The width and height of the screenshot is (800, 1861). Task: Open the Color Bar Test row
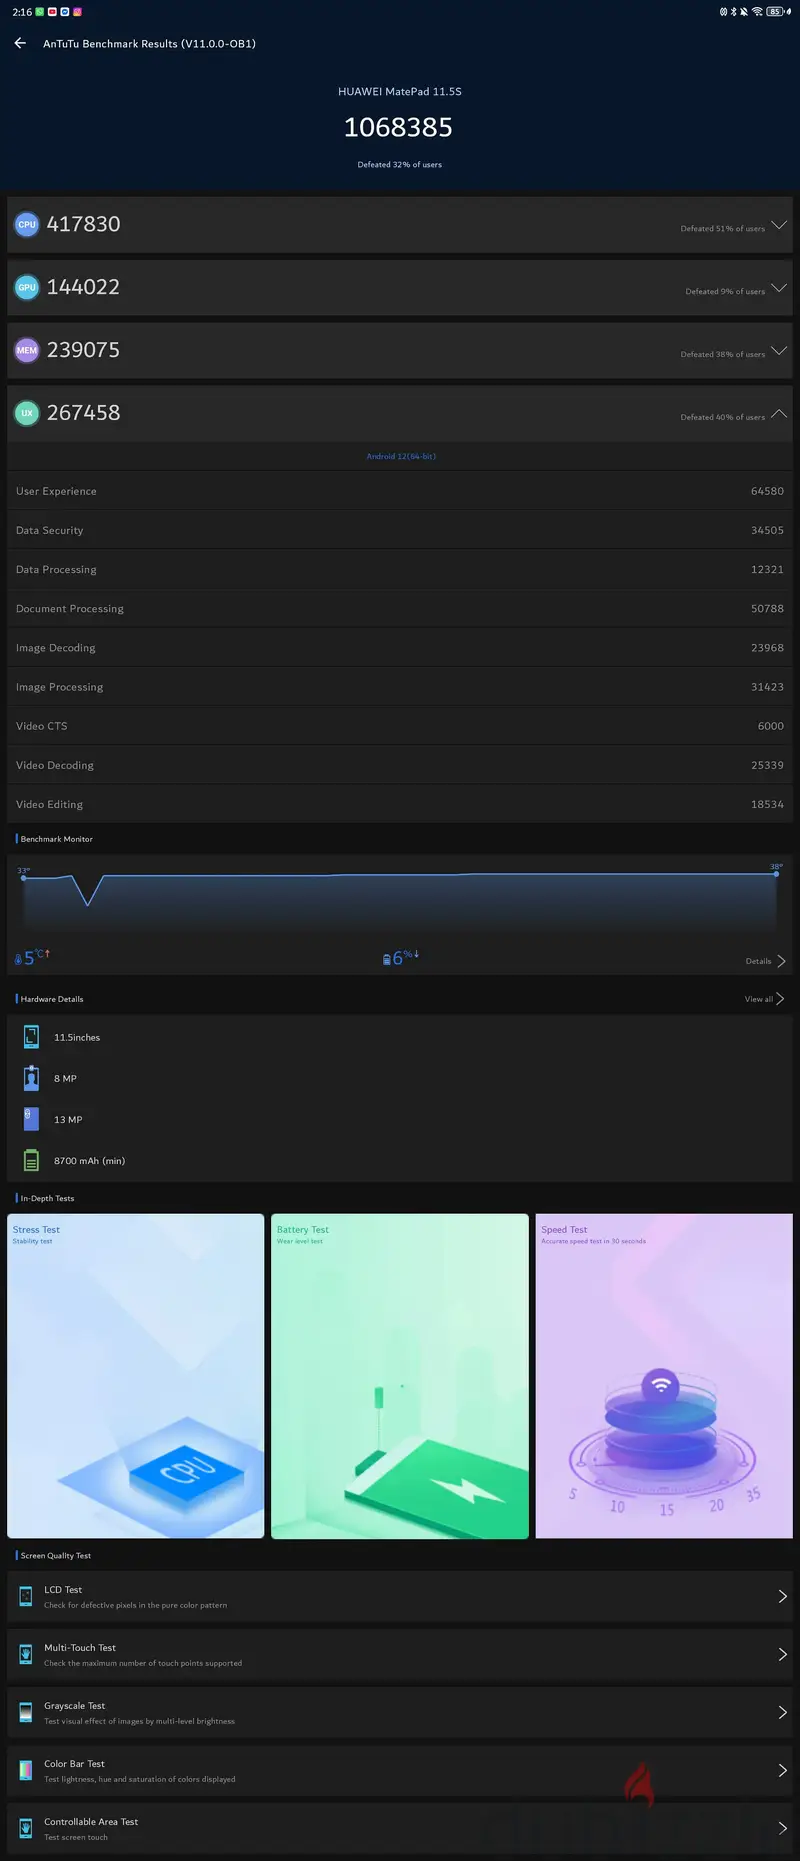[400, 1771]
